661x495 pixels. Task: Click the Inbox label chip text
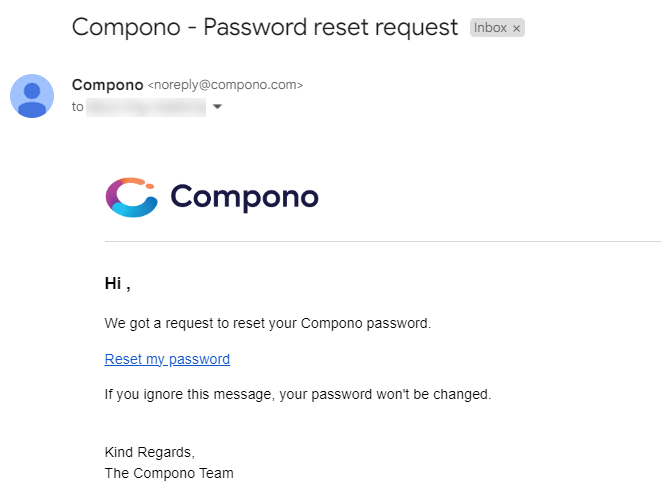[490, 28]
